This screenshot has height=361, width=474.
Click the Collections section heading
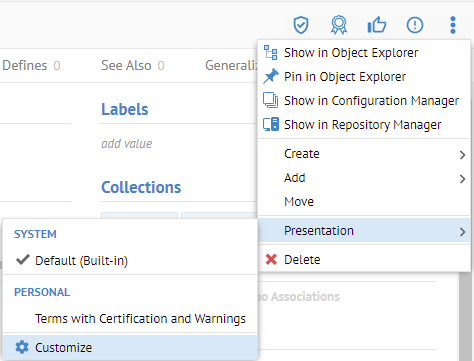tap(141, 187)
